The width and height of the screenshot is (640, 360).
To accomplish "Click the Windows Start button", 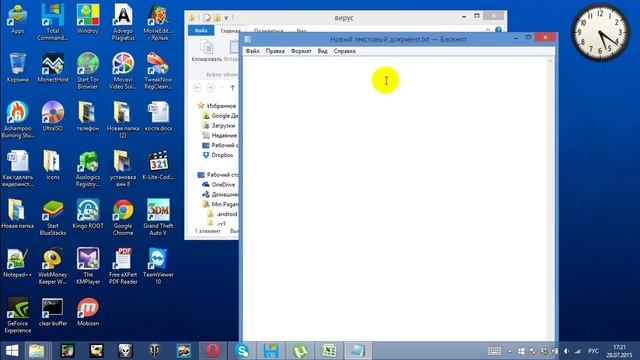I will click(12, 351).
